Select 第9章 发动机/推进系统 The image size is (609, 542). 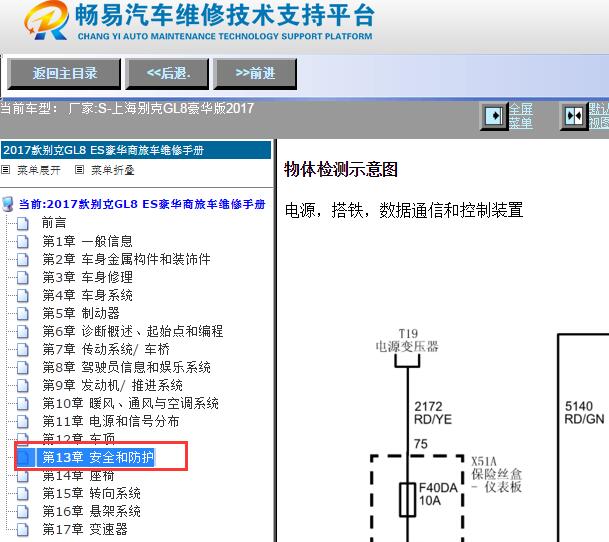112,385
